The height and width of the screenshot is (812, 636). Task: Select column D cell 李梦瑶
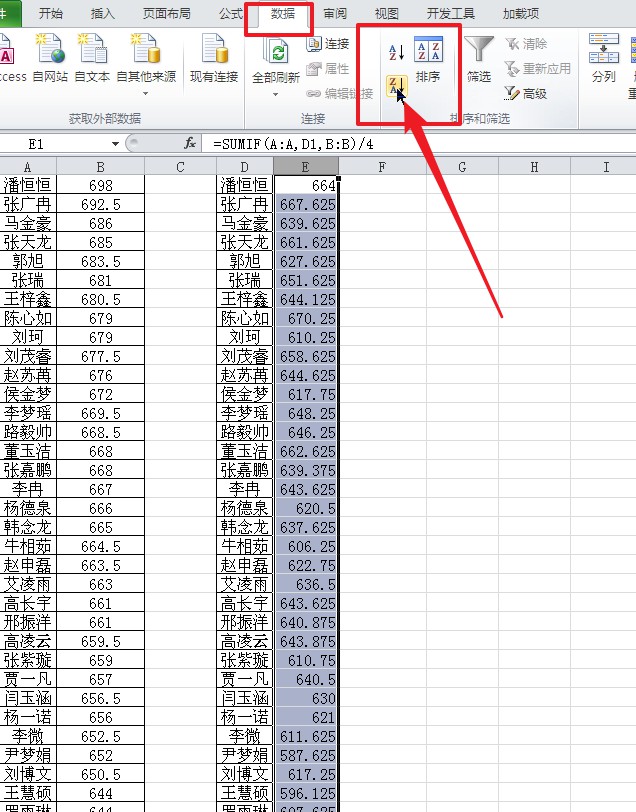coord(244,413)
